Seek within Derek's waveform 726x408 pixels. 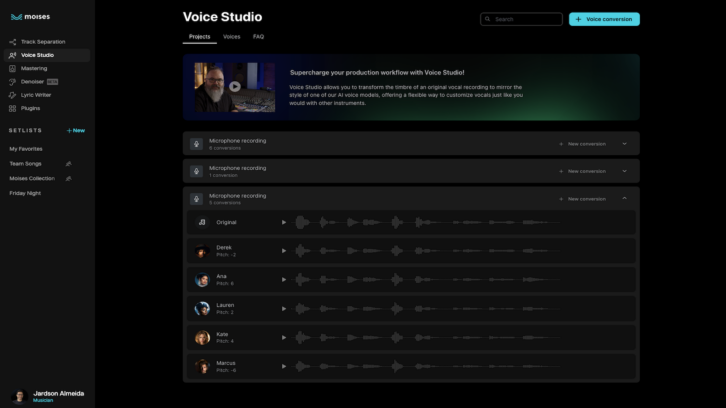[427, 251]
